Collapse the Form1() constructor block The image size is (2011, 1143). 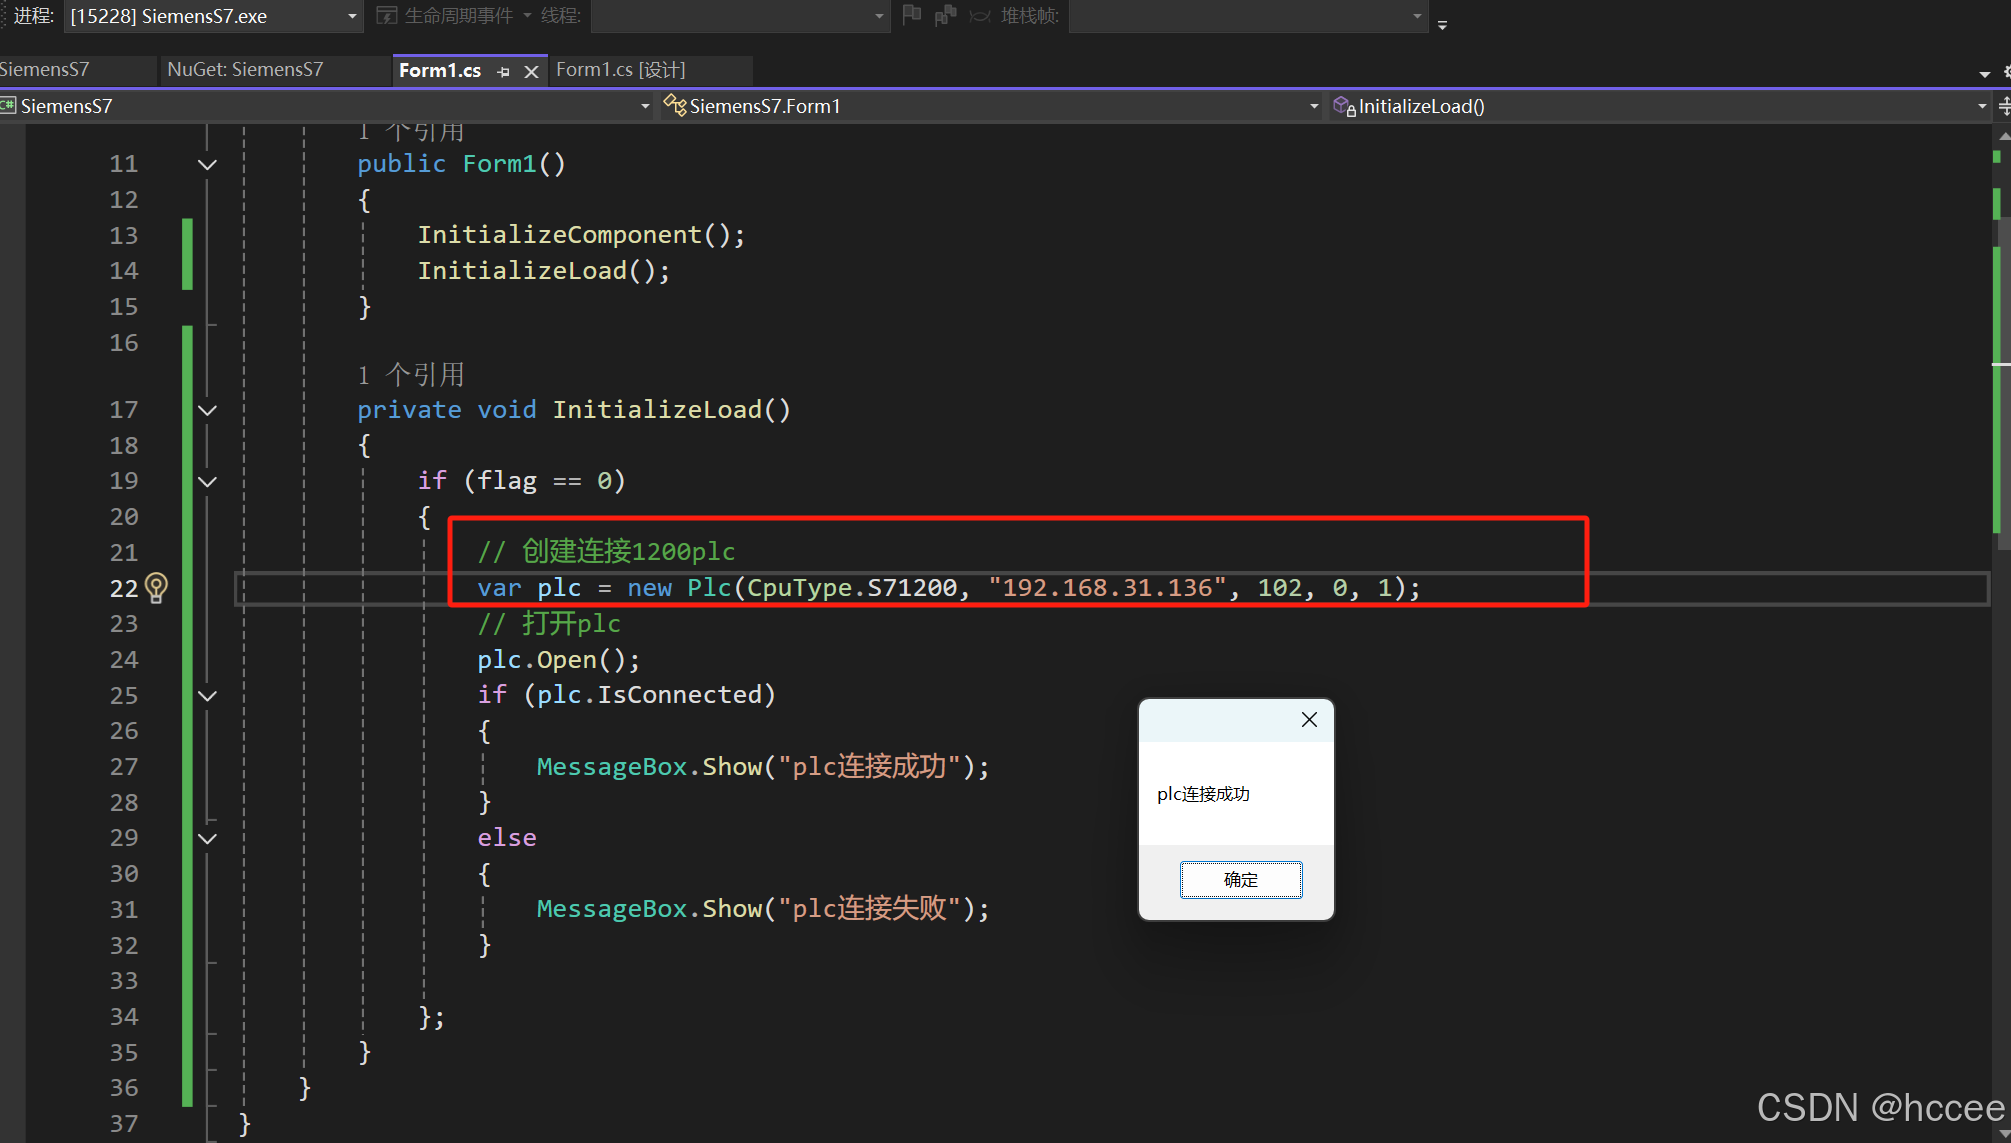coord(207,164)
